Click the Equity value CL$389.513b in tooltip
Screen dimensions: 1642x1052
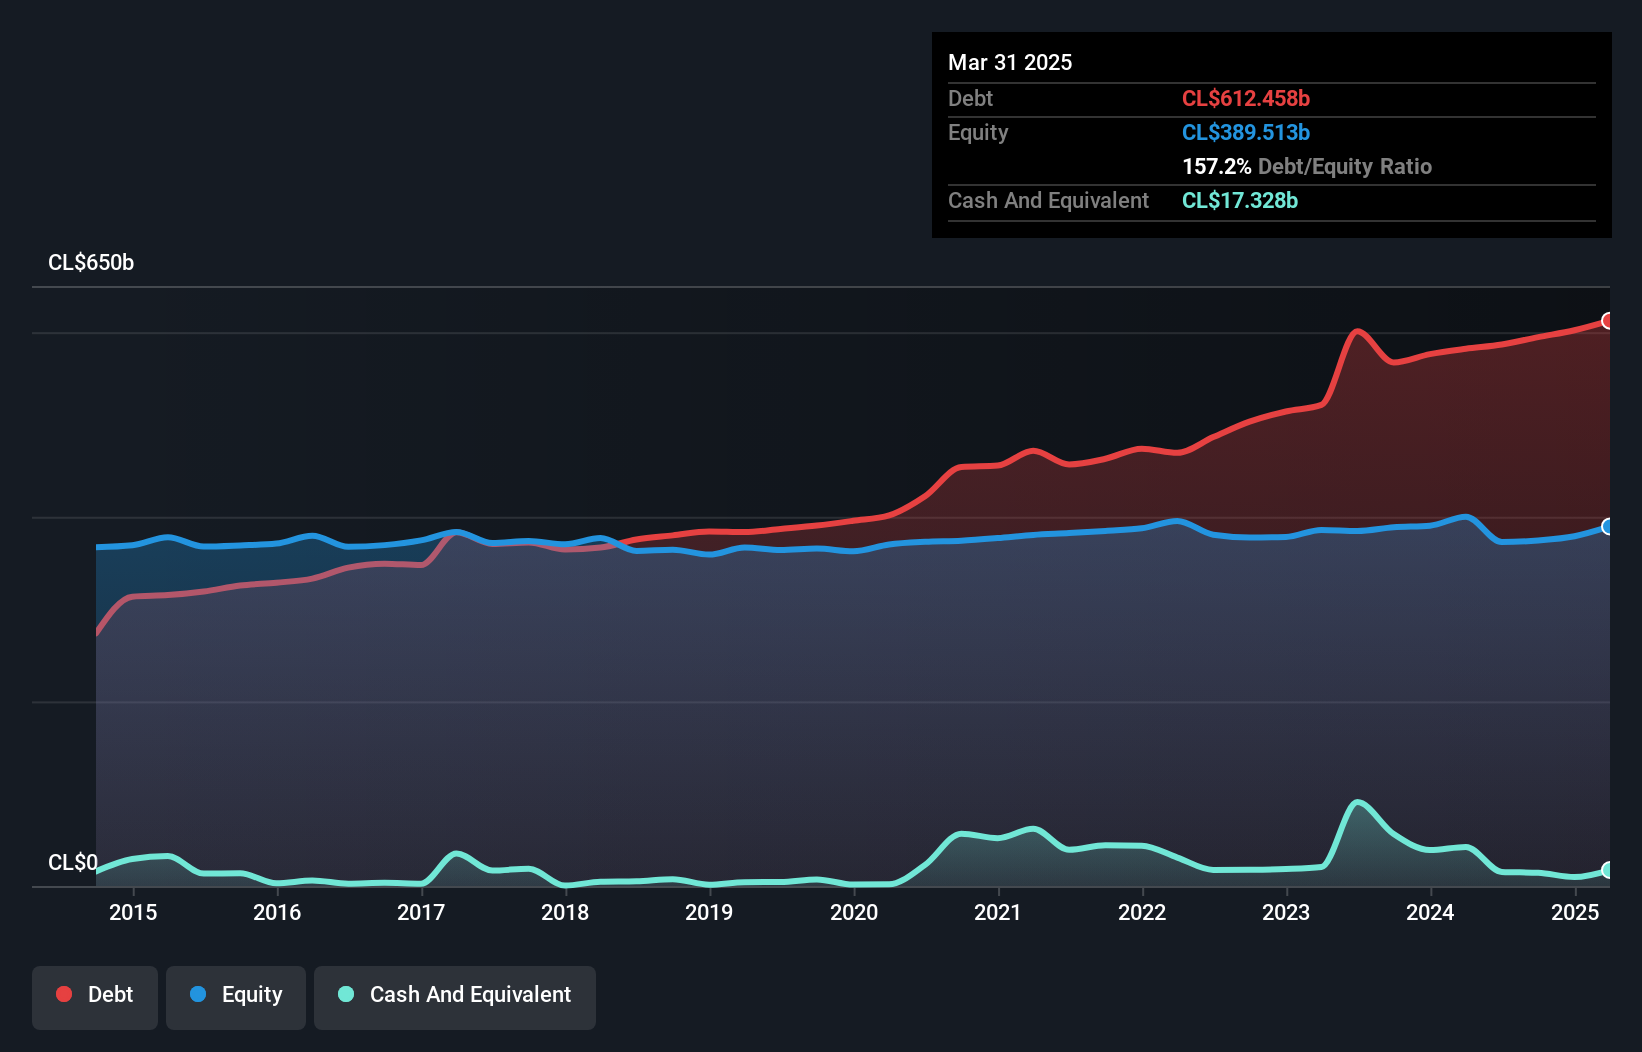pyautogui.click(x=1245, y=132)
